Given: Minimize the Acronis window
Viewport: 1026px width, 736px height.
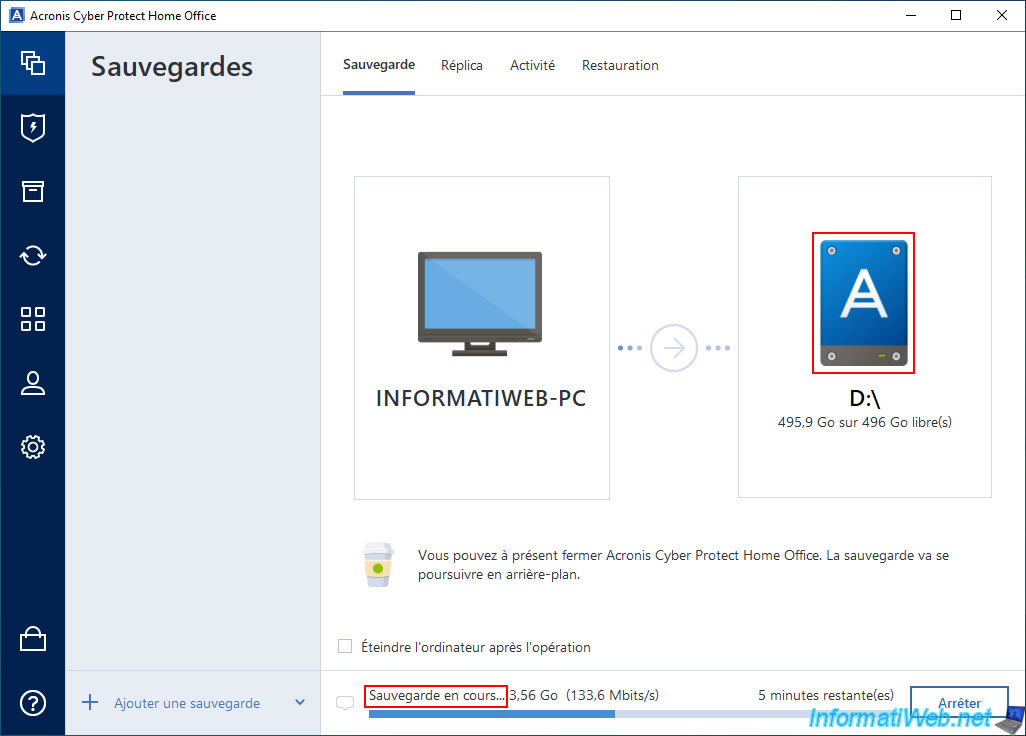Looking at the screenshot, I should 911,15.
